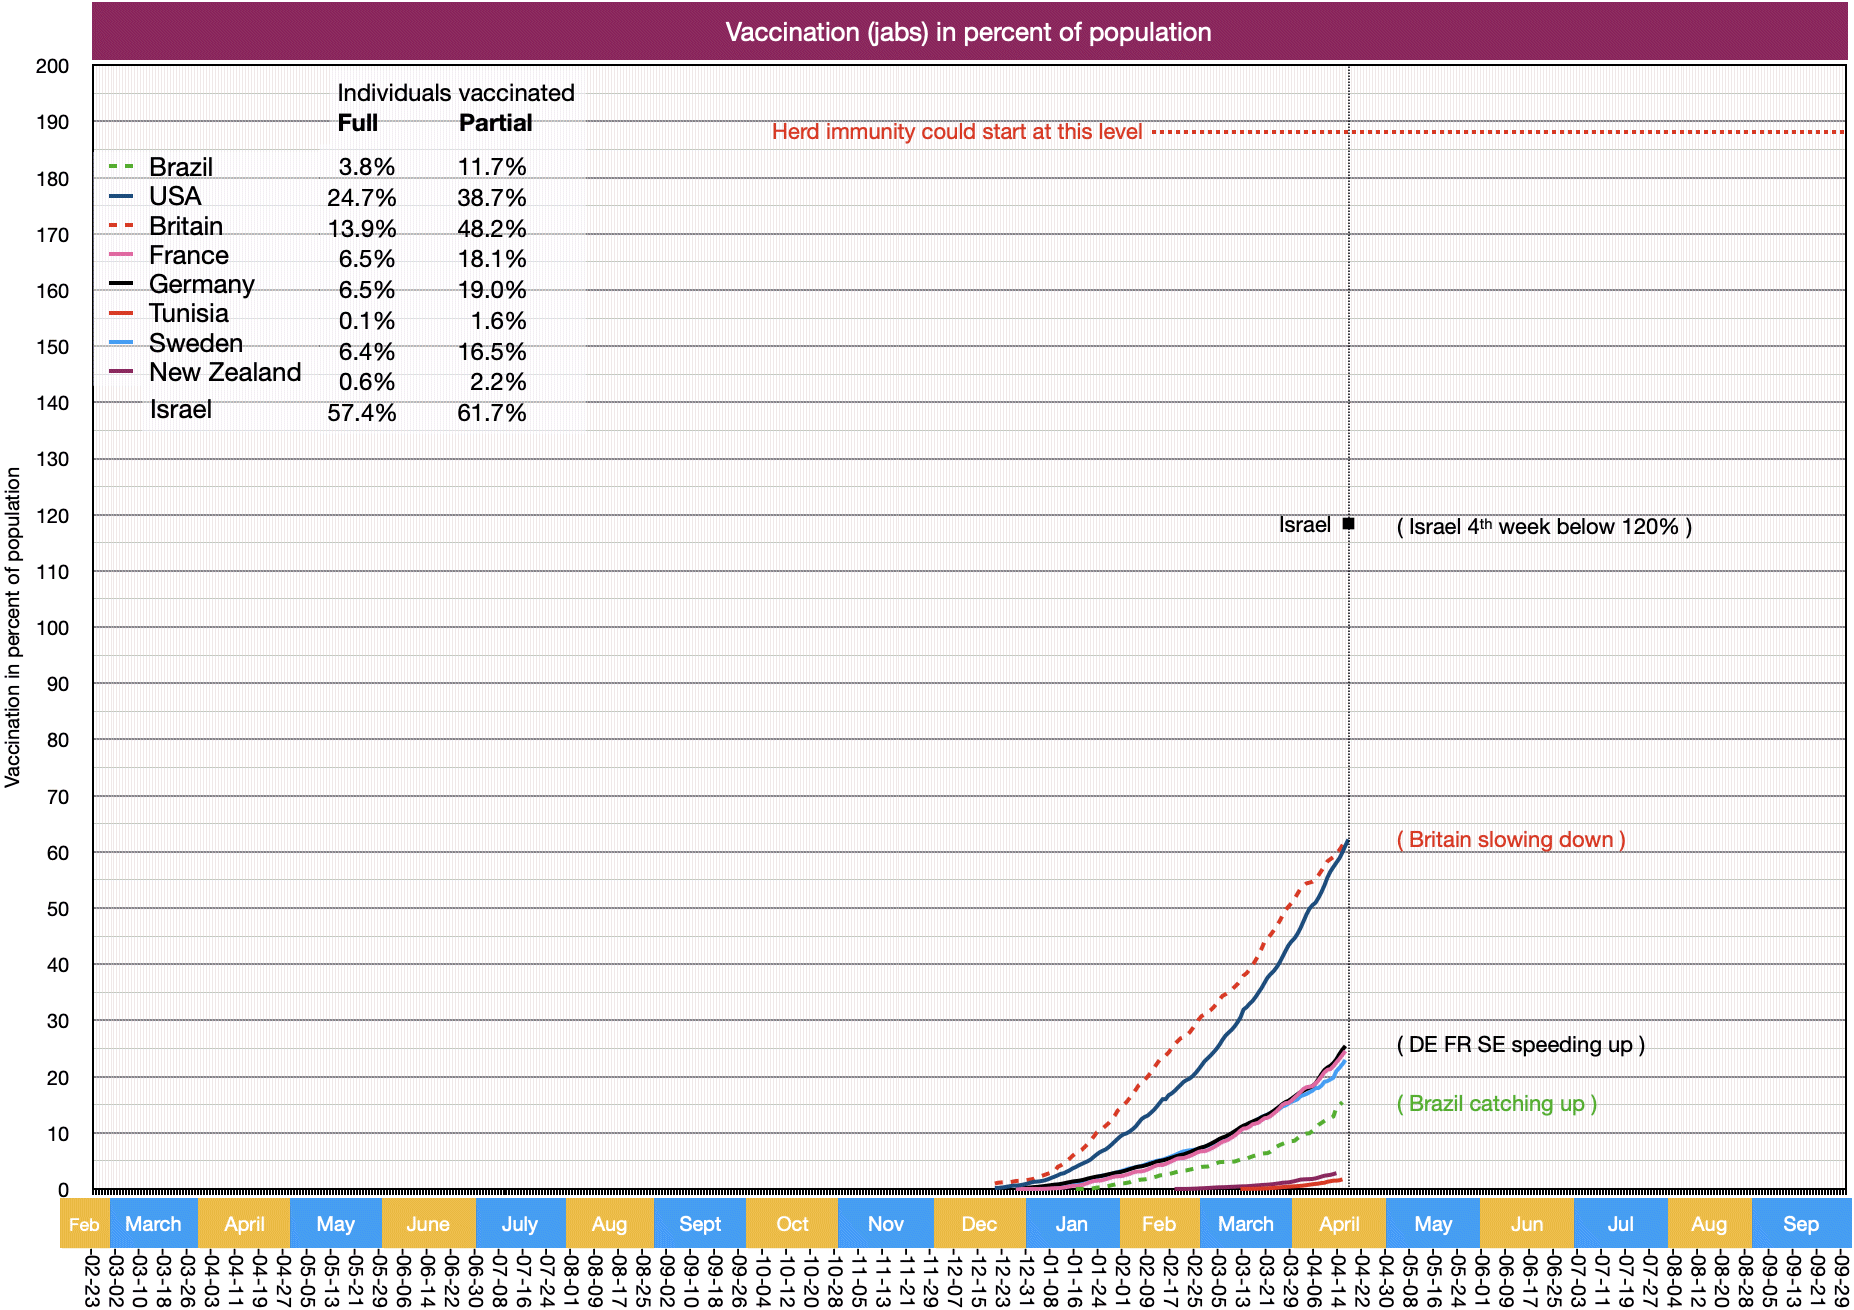Screen dimensions: 1854x1310
Task: Click the 'Brazil catching up' annotation
Action: (1496, 1104)
